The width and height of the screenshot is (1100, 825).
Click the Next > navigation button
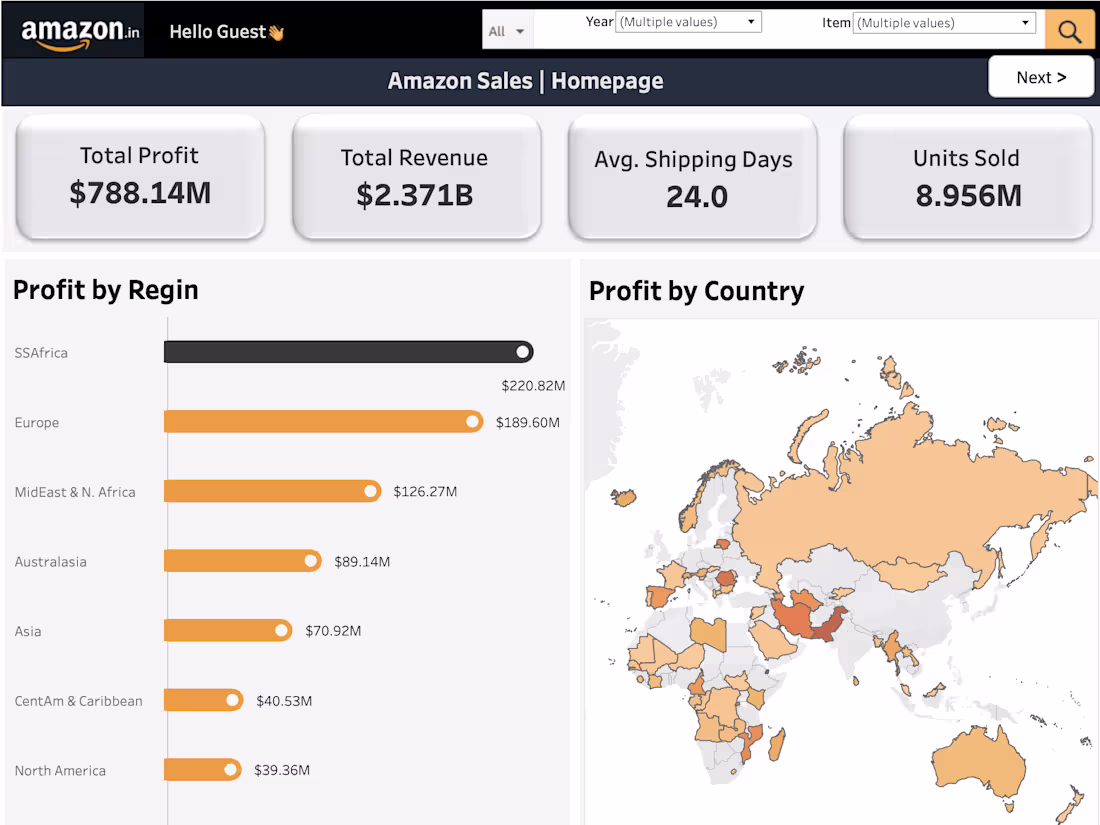(x=1041, y=76)
